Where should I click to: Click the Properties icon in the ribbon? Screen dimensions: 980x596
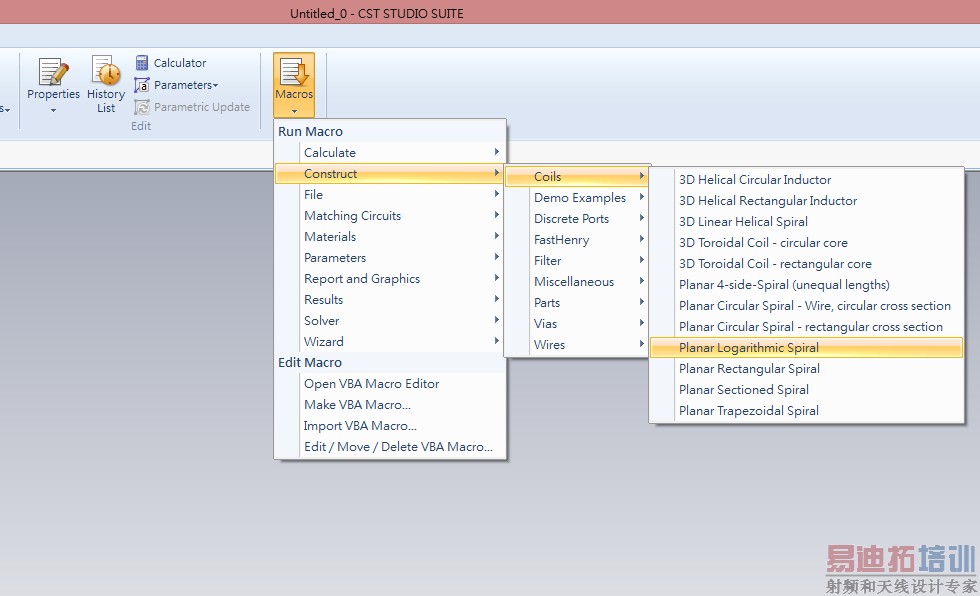point(53,71)
